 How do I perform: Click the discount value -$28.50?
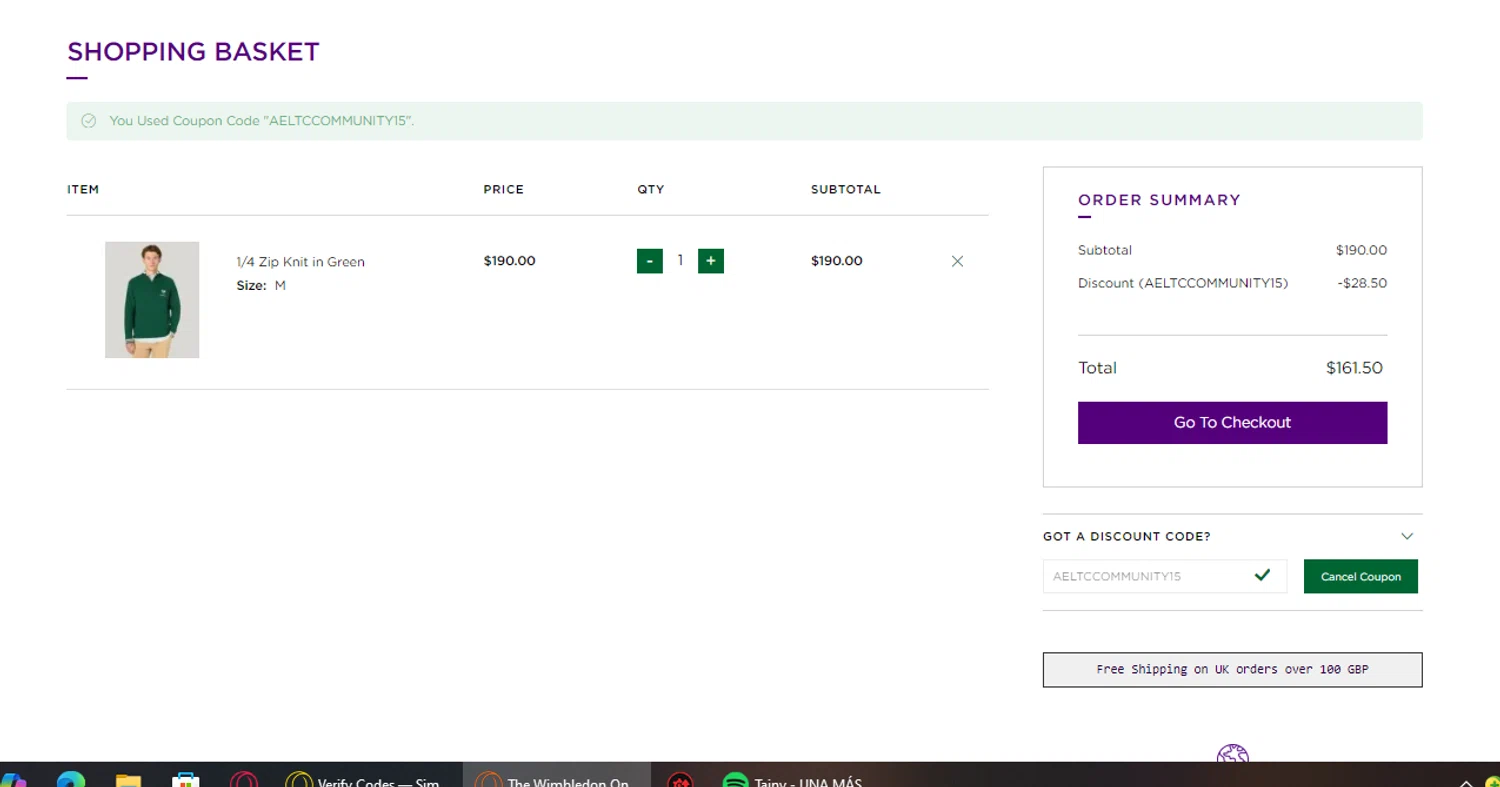click(x=1362, y=283)
